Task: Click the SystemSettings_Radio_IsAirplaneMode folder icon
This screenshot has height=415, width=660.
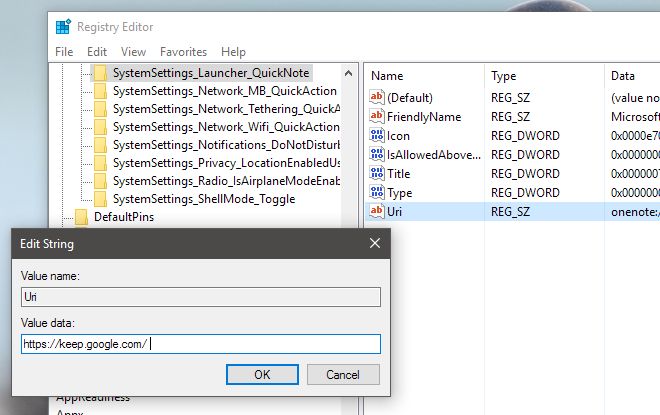Action: click(100, 181)
